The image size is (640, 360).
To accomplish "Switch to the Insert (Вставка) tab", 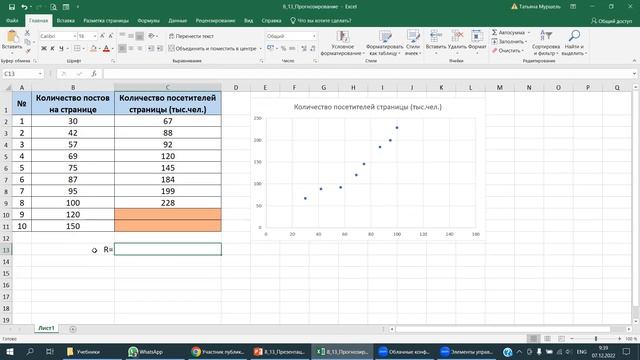I will [65, 20].
